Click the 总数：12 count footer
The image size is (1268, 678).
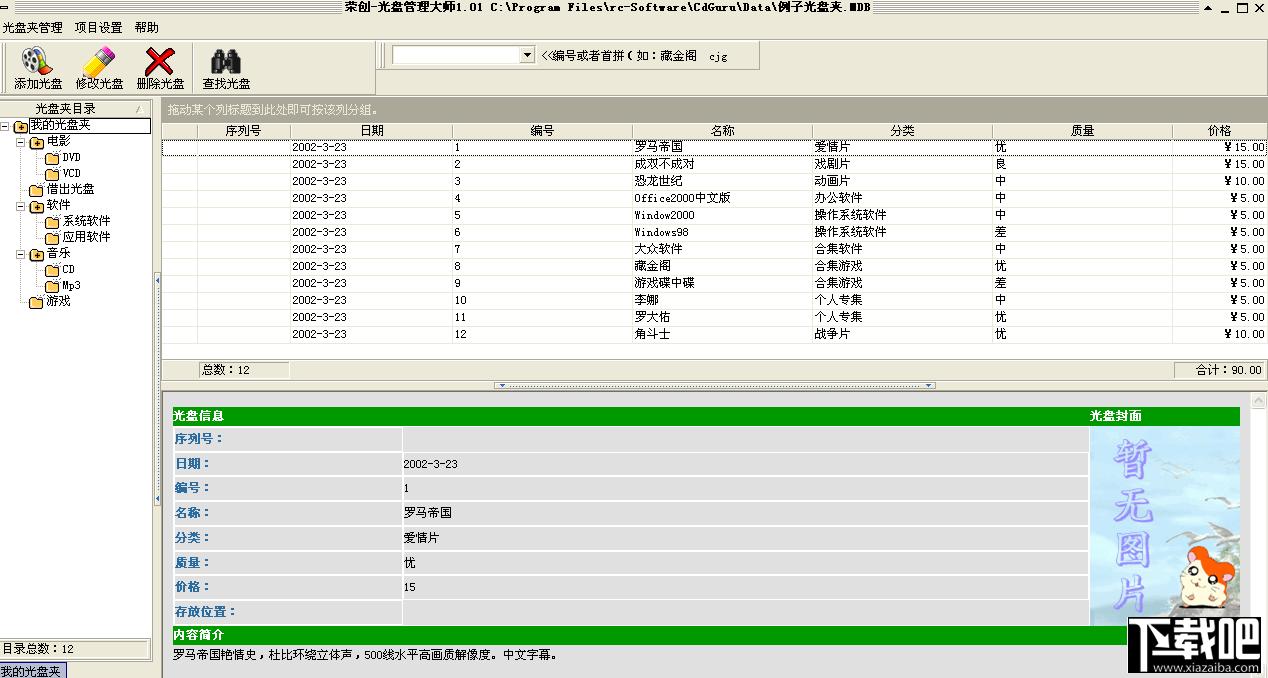(x=244, y=370)
